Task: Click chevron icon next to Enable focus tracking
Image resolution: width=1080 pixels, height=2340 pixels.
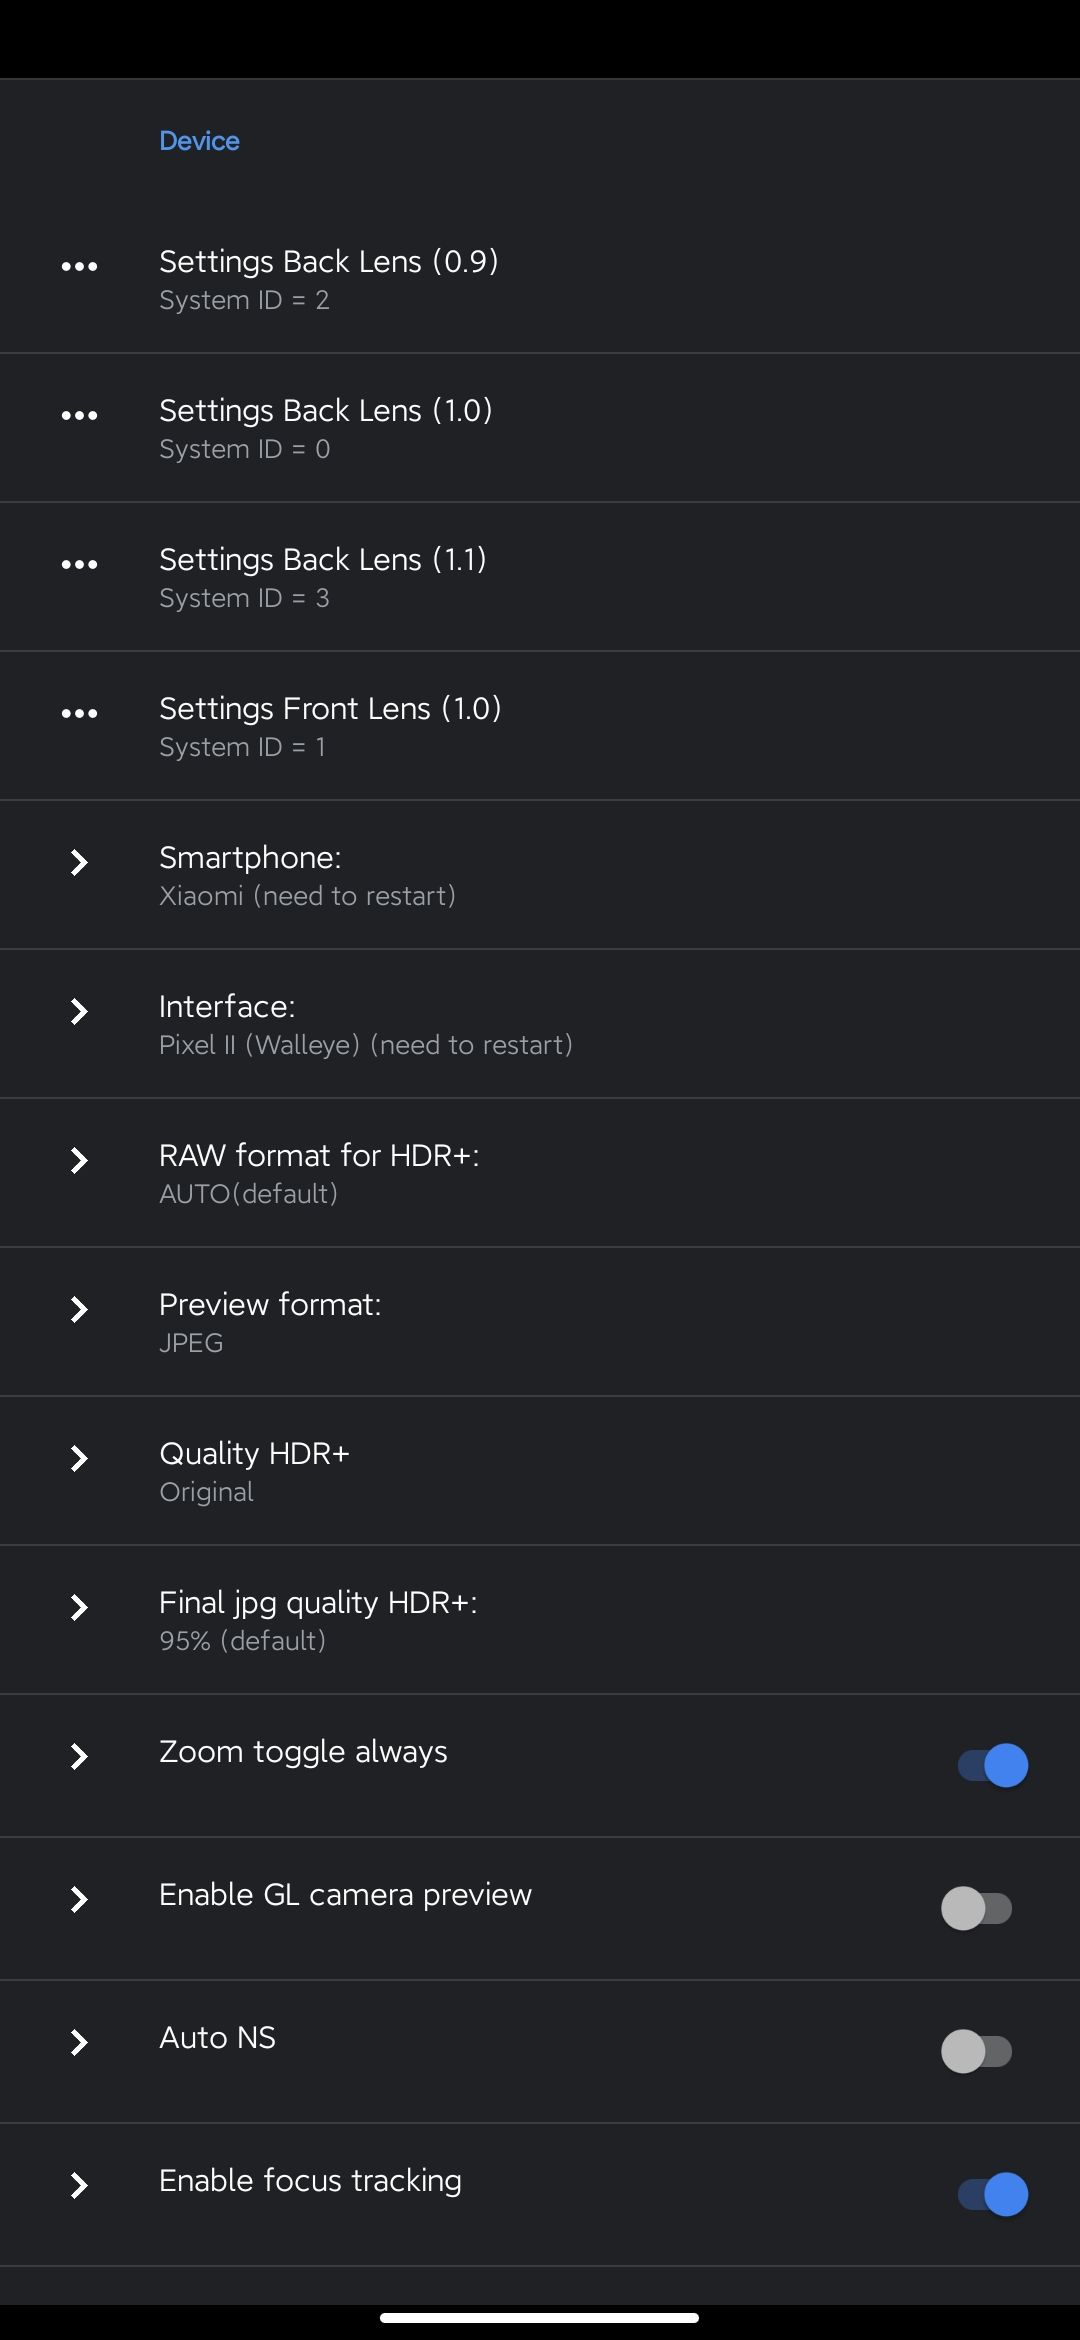Action: [79, 2185]
